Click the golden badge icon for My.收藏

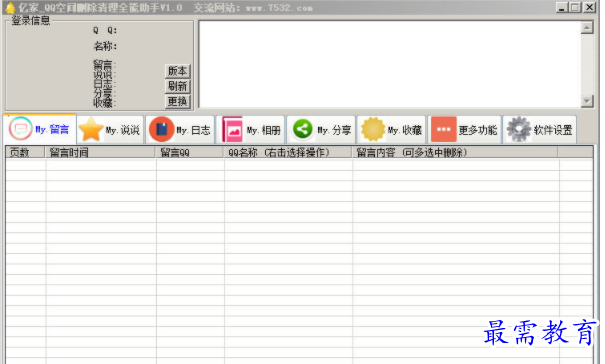(373, 129)
